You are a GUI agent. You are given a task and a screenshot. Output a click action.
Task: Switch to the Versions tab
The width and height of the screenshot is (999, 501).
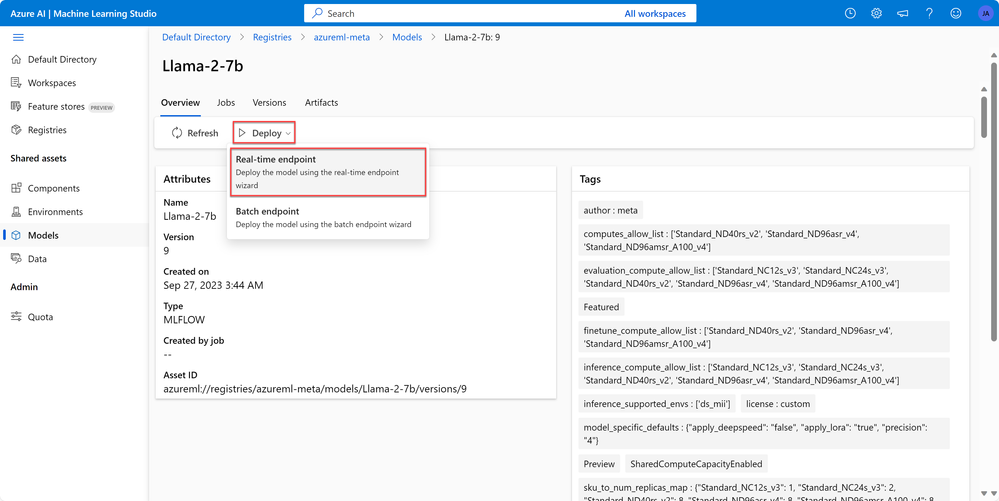(x=270, y=103)
